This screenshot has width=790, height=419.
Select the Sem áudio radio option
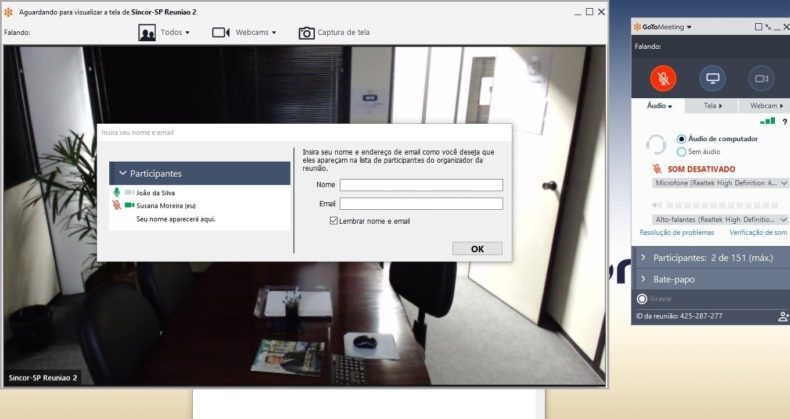682,151
